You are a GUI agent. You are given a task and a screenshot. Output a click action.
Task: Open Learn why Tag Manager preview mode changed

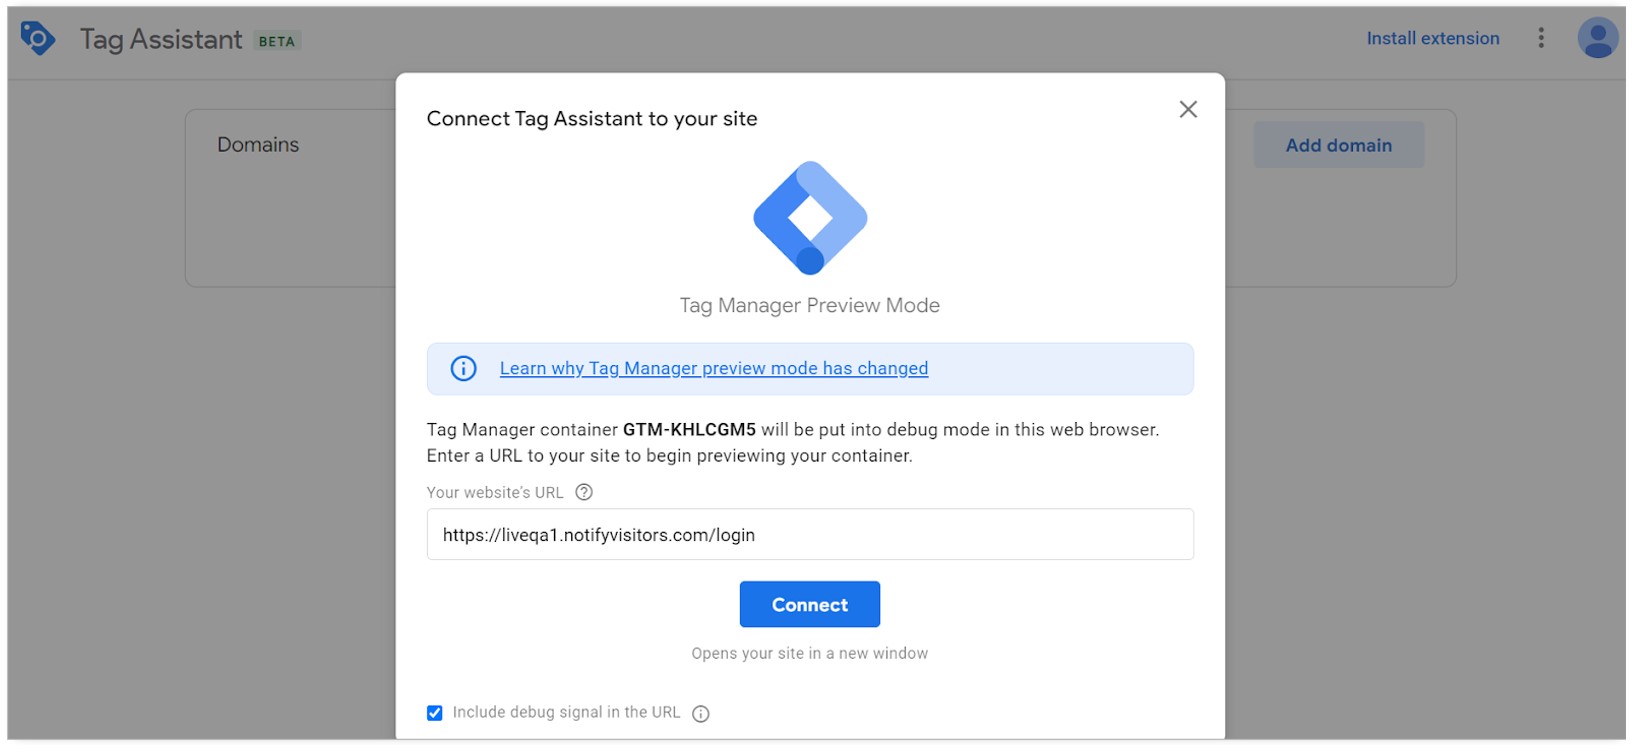(714, 368)
